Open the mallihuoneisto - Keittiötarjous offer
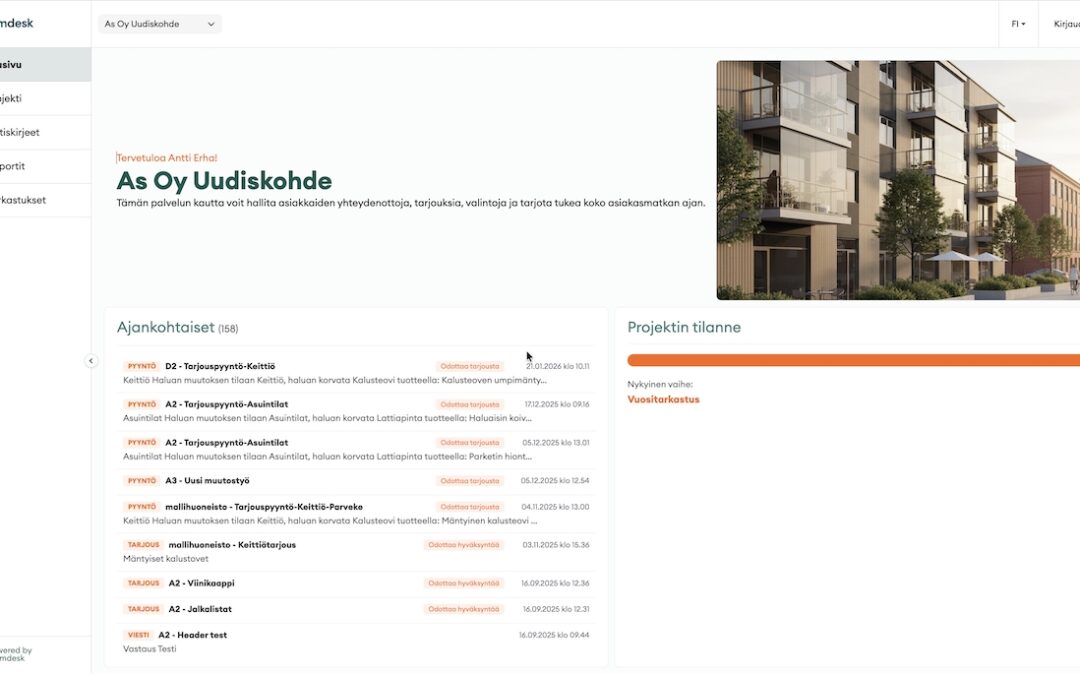1080x675 pixels. [232, 545]
